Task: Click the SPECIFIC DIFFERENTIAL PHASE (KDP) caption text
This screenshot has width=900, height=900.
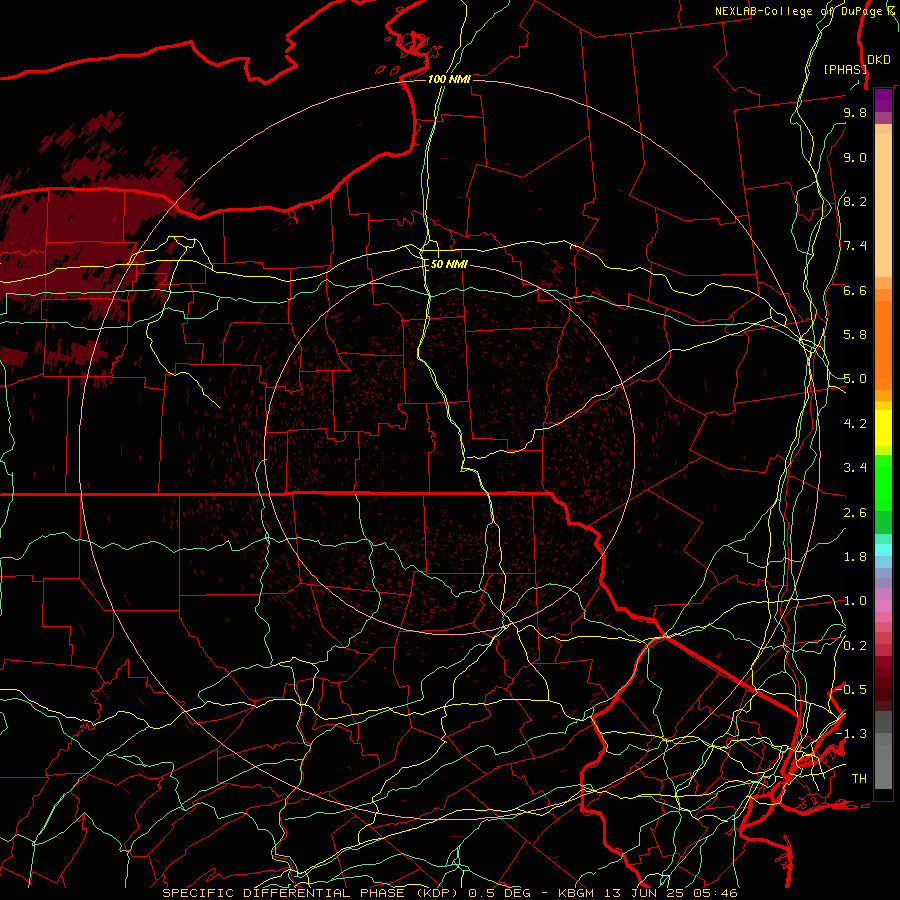Action: (x=313, y=893)
